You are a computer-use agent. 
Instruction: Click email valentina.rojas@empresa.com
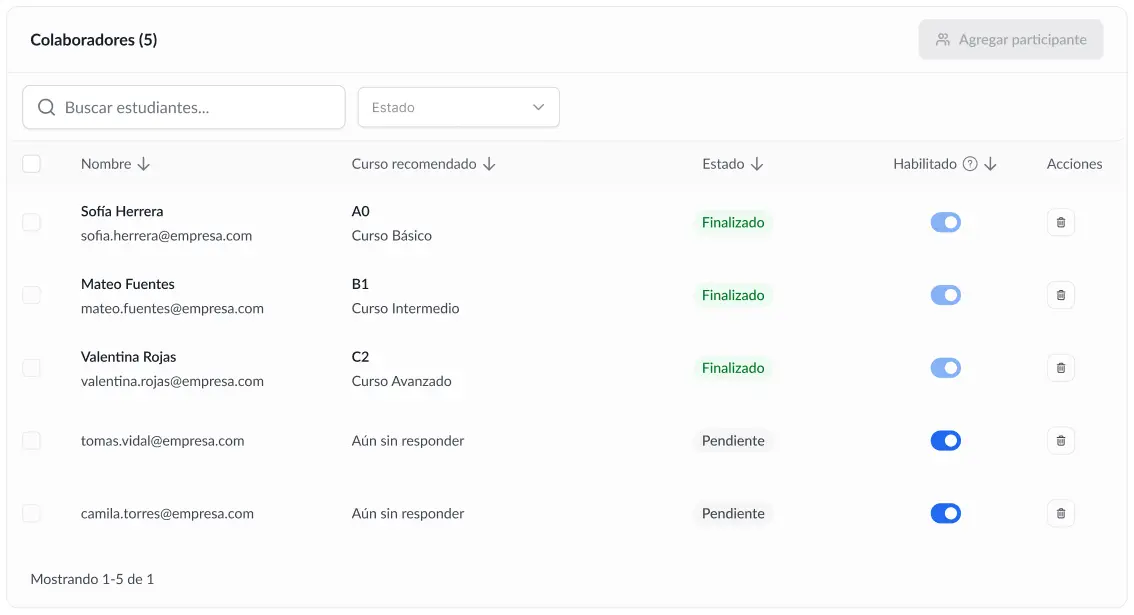click(x=172, y=381)
